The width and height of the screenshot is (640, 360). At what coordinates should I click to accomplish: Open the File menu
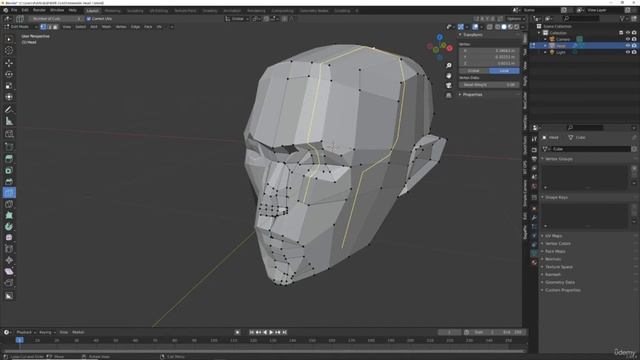click(x=14, y=10)
